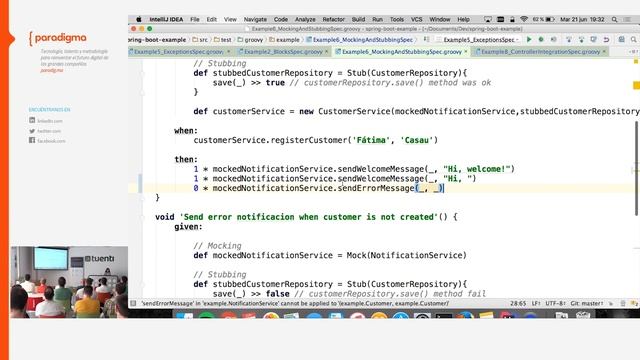
Task: Click the src breadcrumb folder
Action: tap(200, 40)
